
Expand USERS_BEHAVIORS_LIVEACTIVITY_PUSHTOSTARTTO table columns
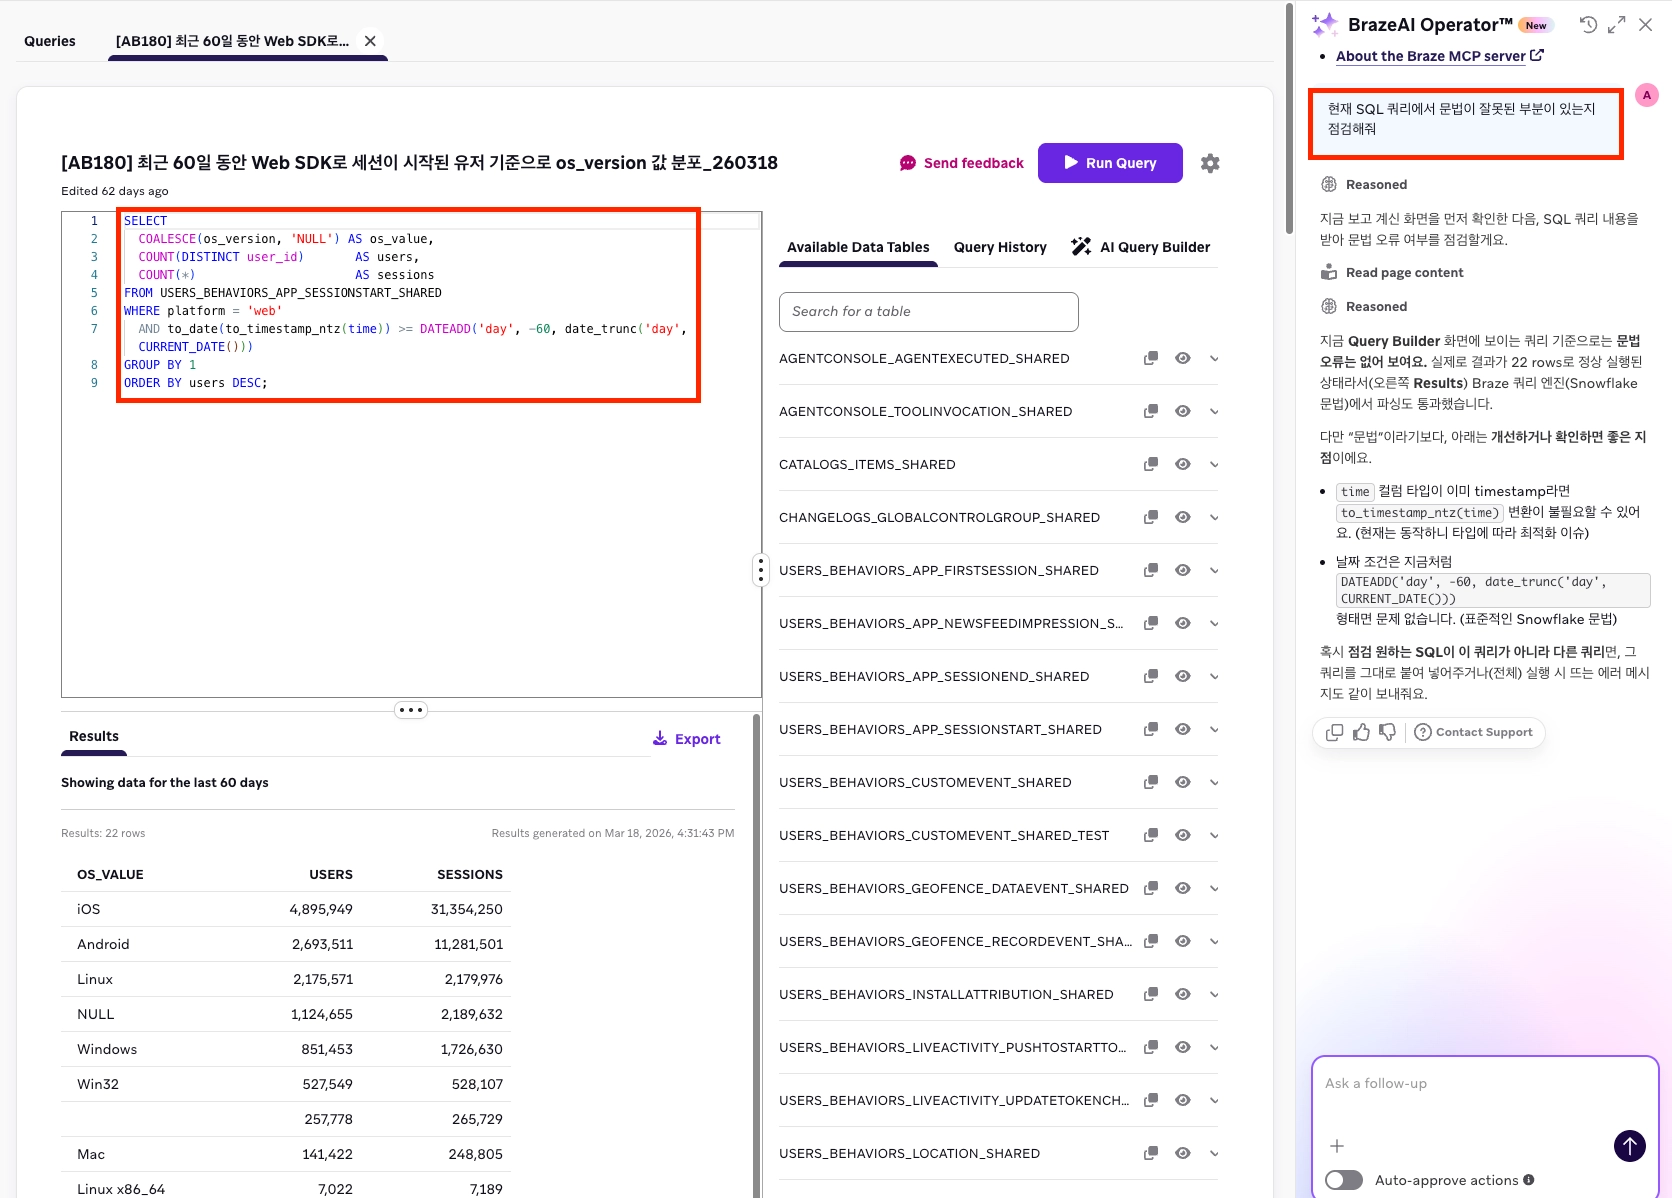(x=1214, y=1047)
